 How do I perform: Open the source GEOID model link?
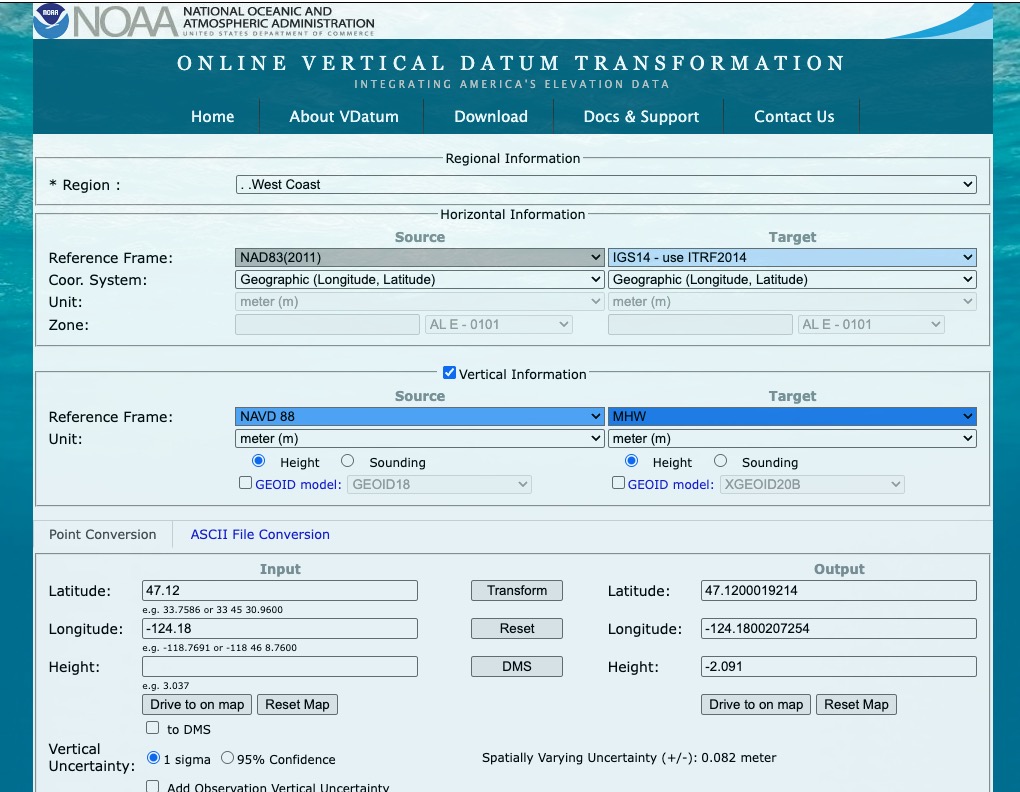298,484
